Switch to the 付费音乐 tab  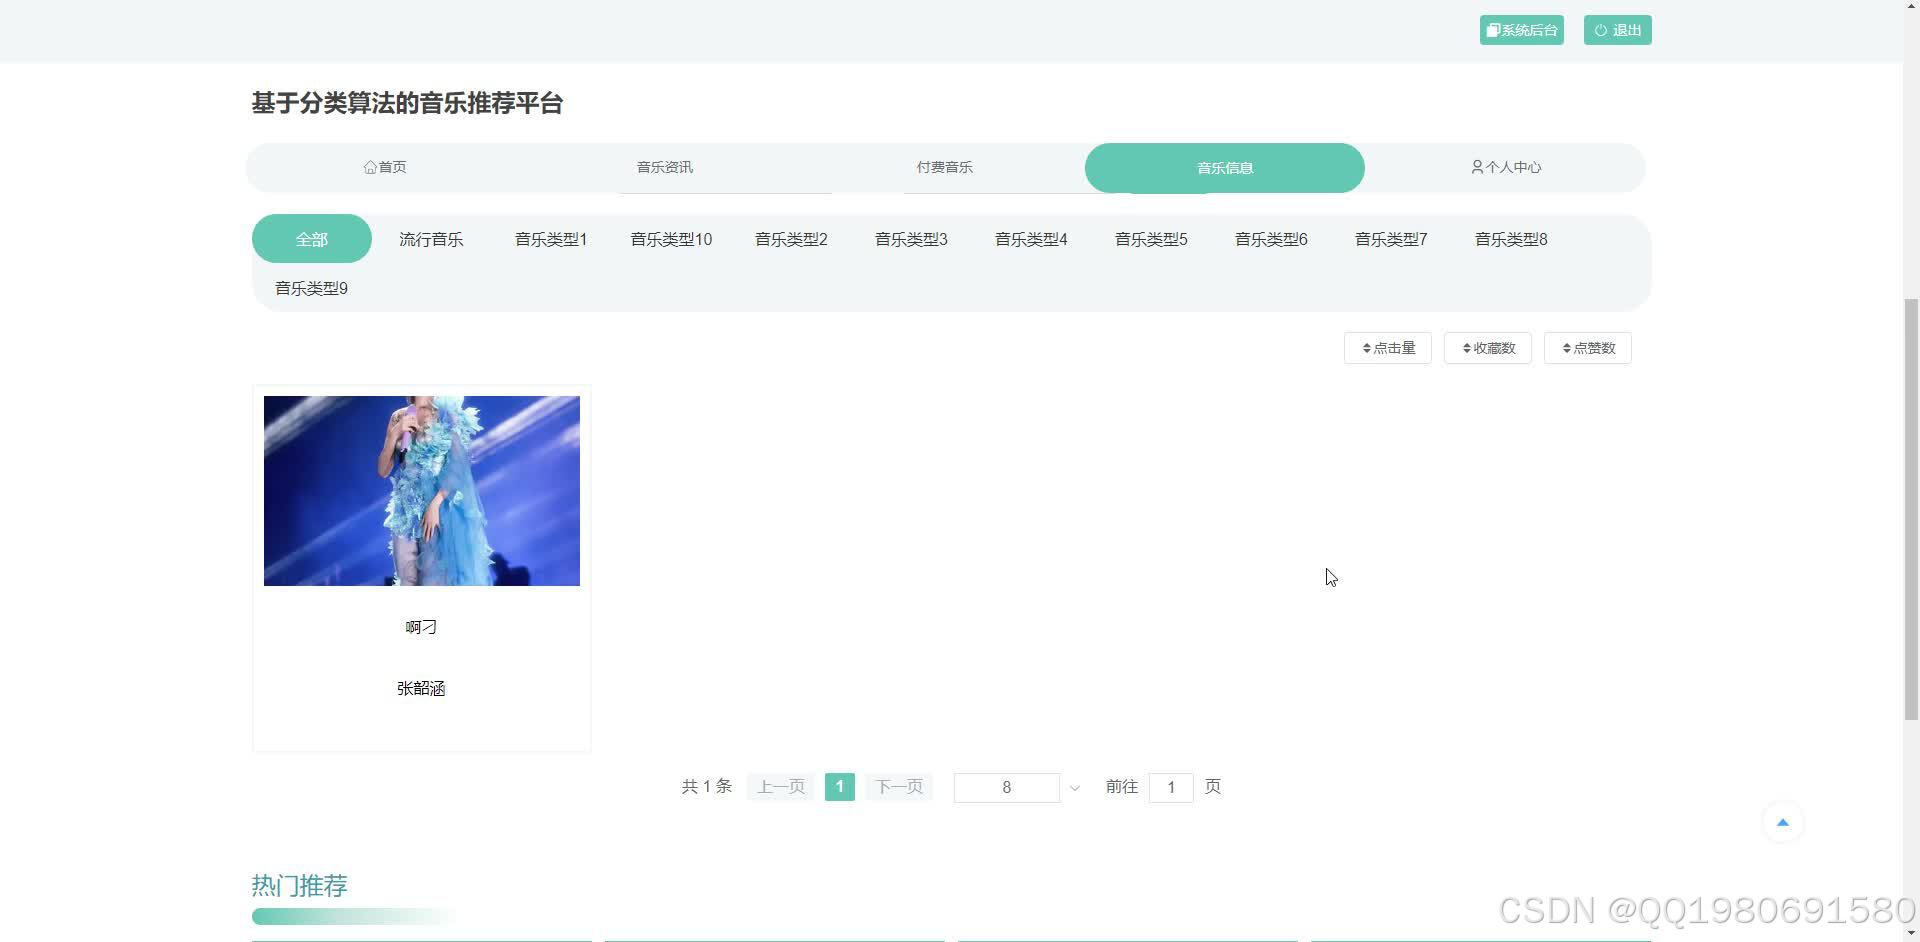944,167
